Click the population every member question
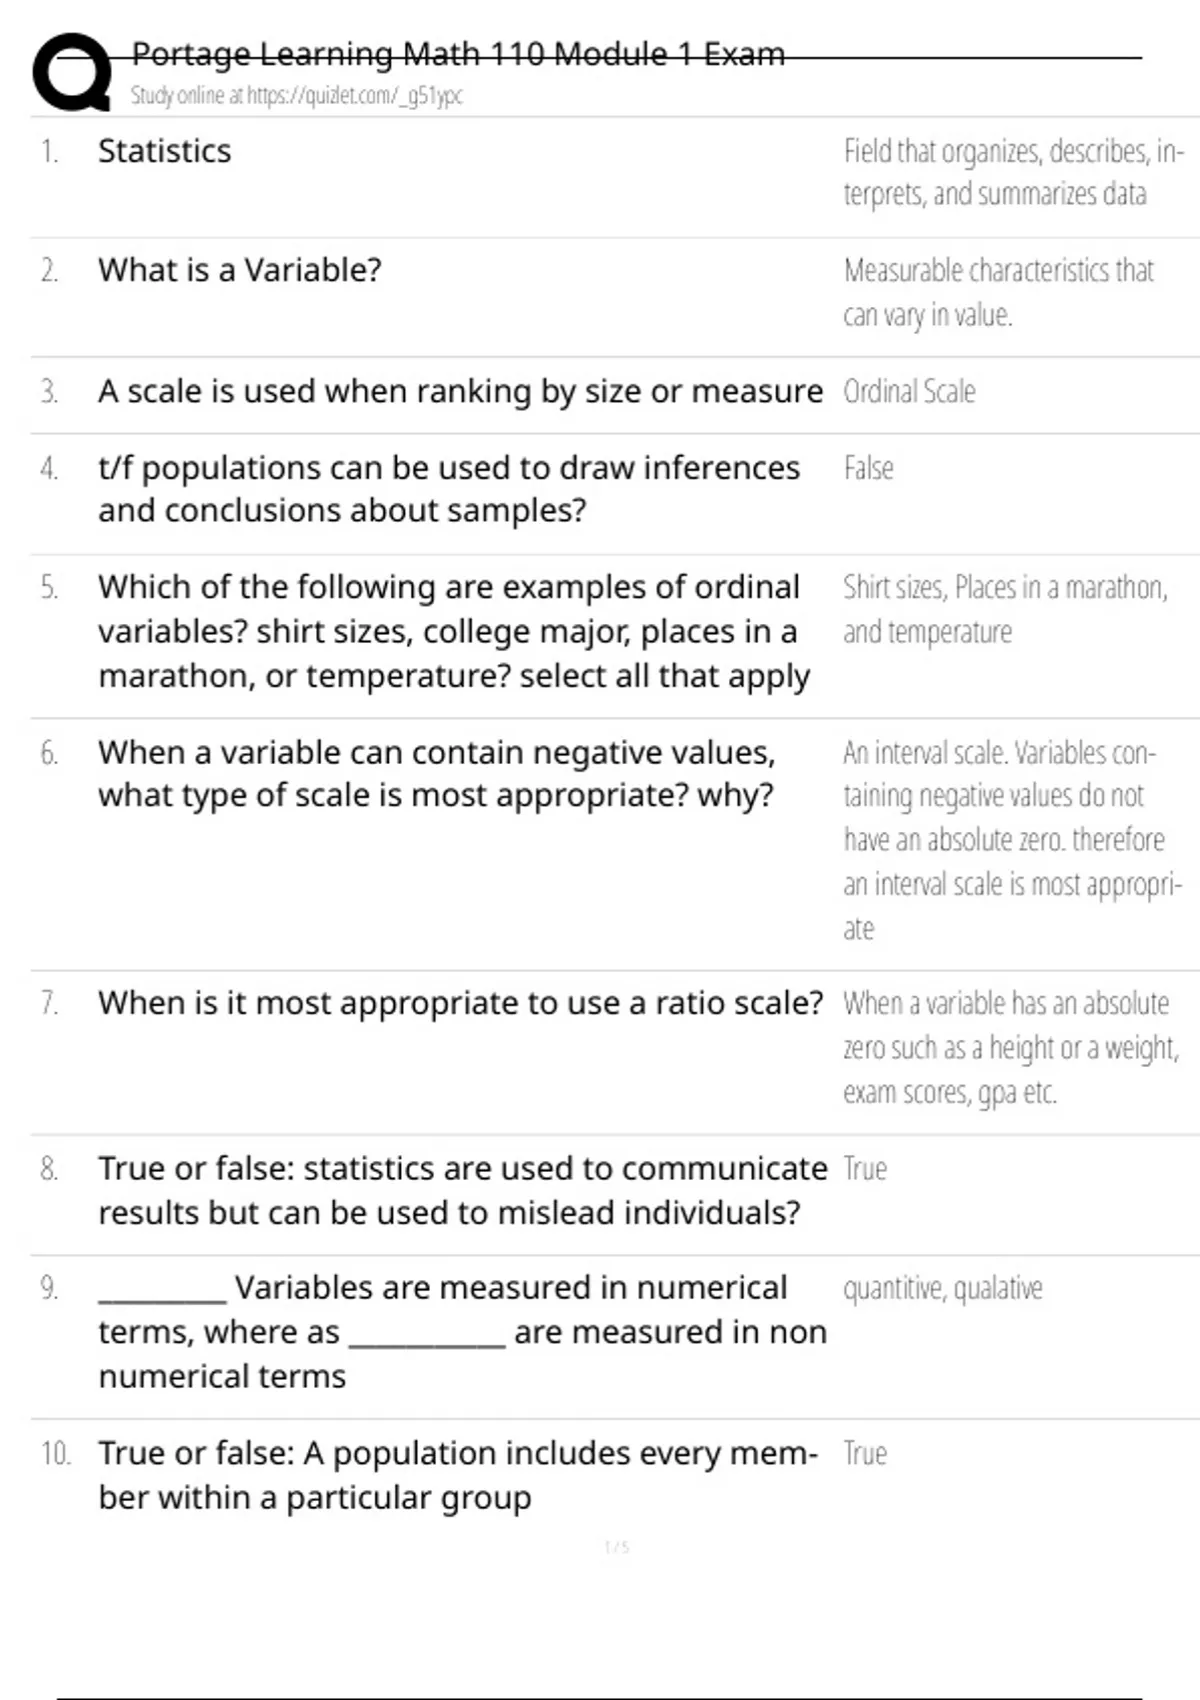1200x1700 pixels. tap(457, 1475)
